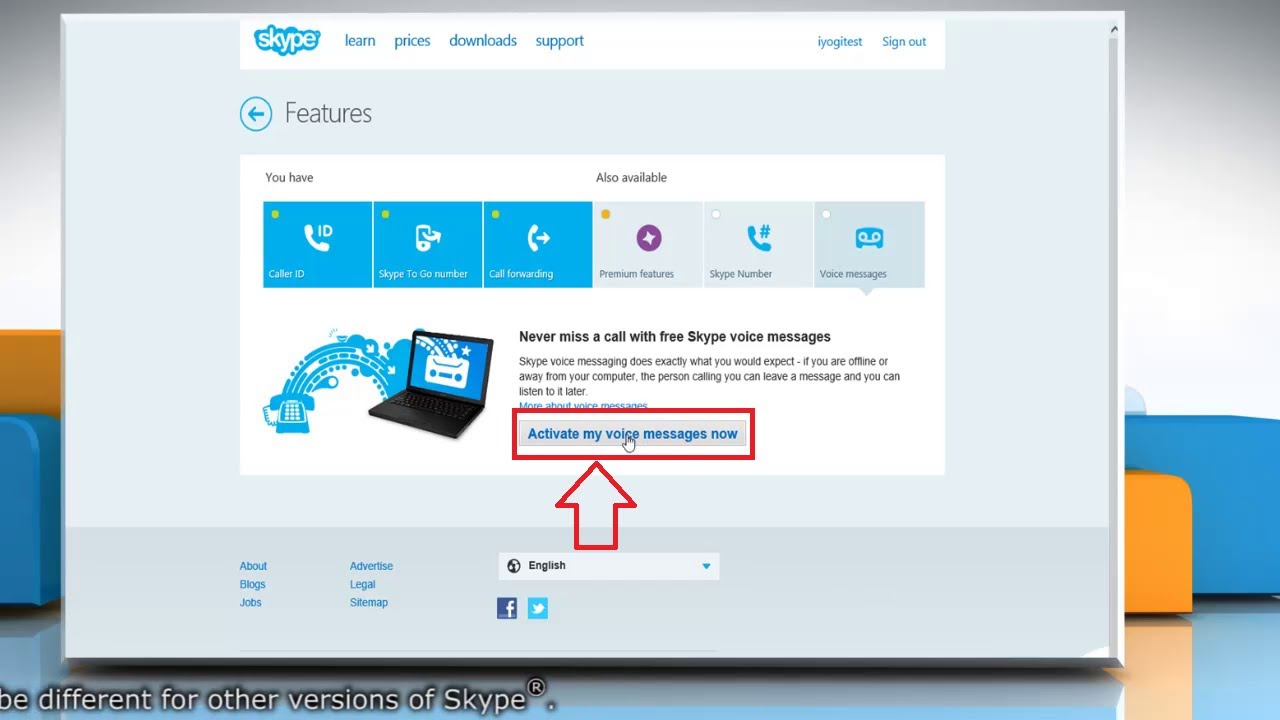Open the Blogs footer link
The image size is (1280, 720).
pyautogui.click(x=252, y=584)
